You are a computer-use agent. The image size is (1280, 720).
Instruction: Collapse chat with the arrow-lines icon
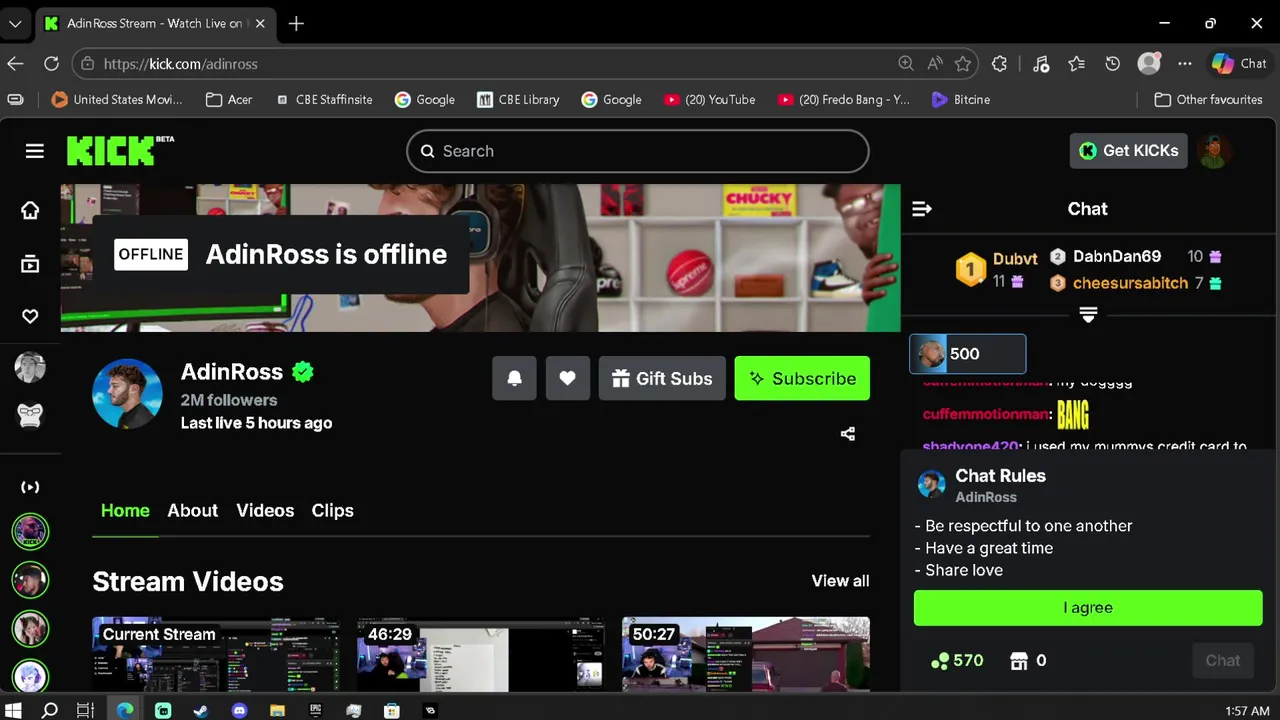[922, 209]
